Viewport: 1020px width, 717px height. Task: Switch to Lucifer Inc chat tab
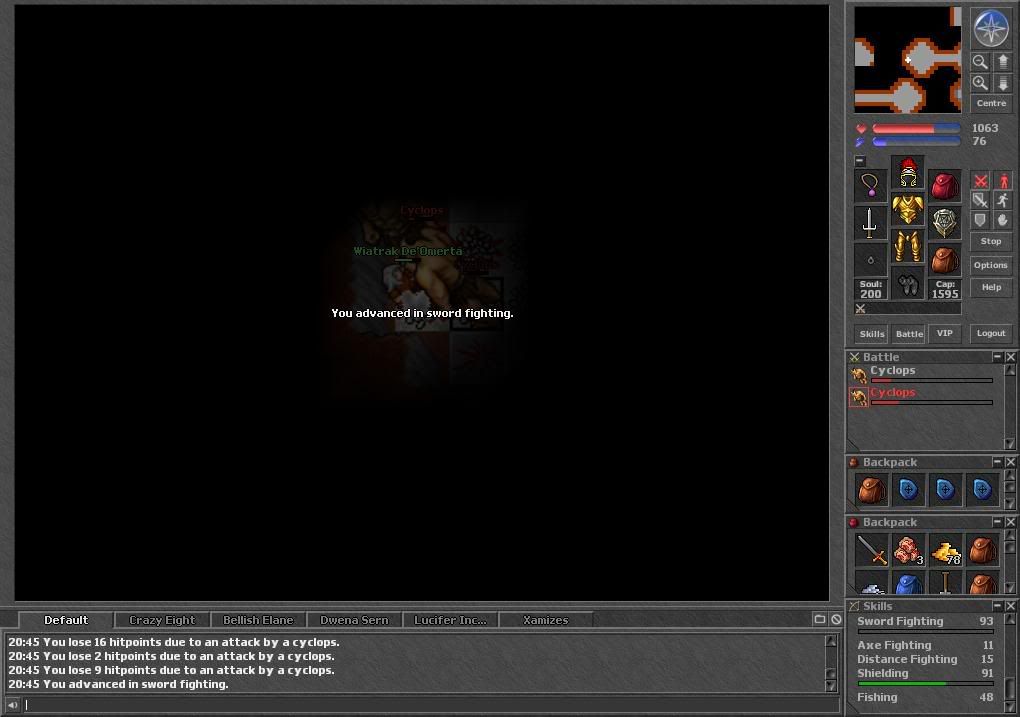450,620
